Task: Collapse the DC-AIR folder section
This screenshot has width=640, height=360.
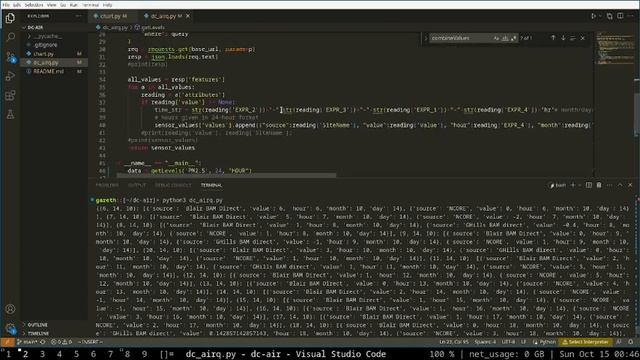Action: 54,27
